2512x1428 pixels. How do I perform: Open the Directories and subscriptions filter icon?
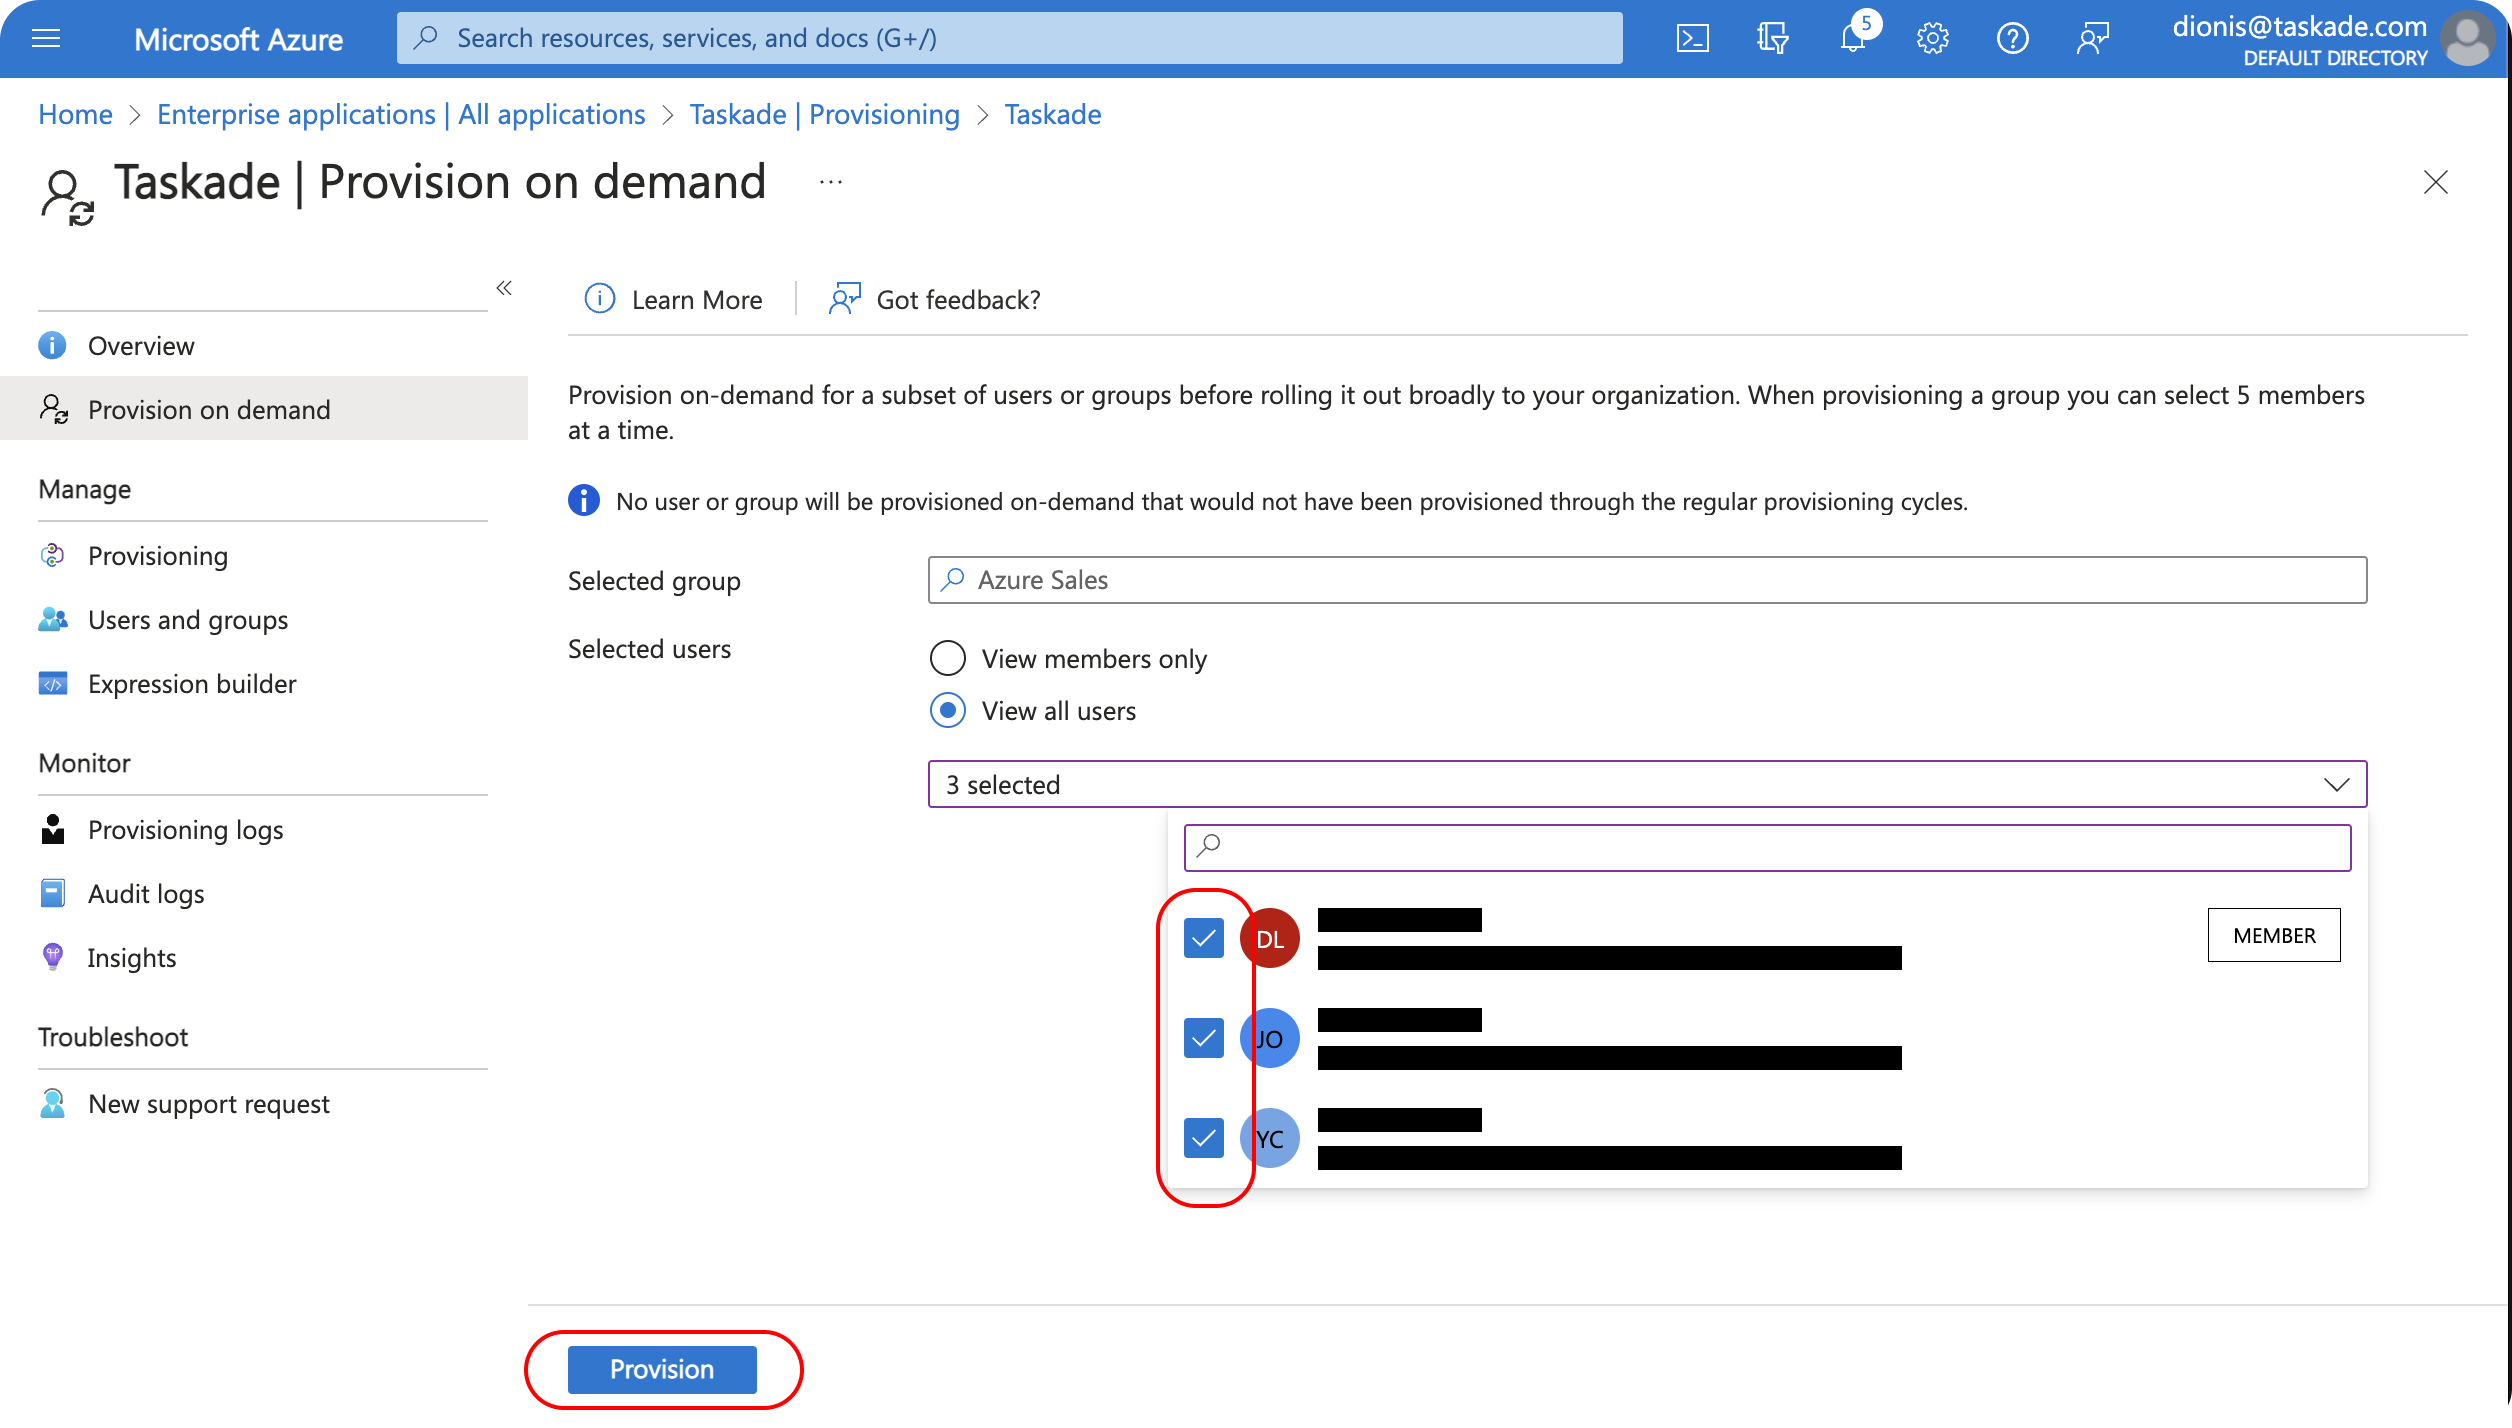[x=1772, y=38]
